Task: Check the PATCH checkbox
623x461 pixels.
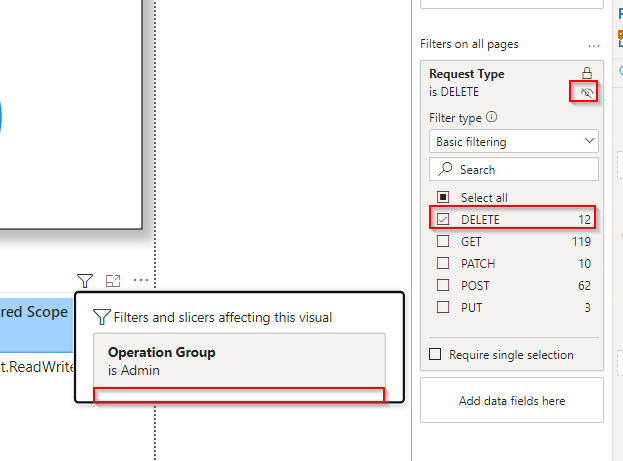Action: (x=443, y=263)
